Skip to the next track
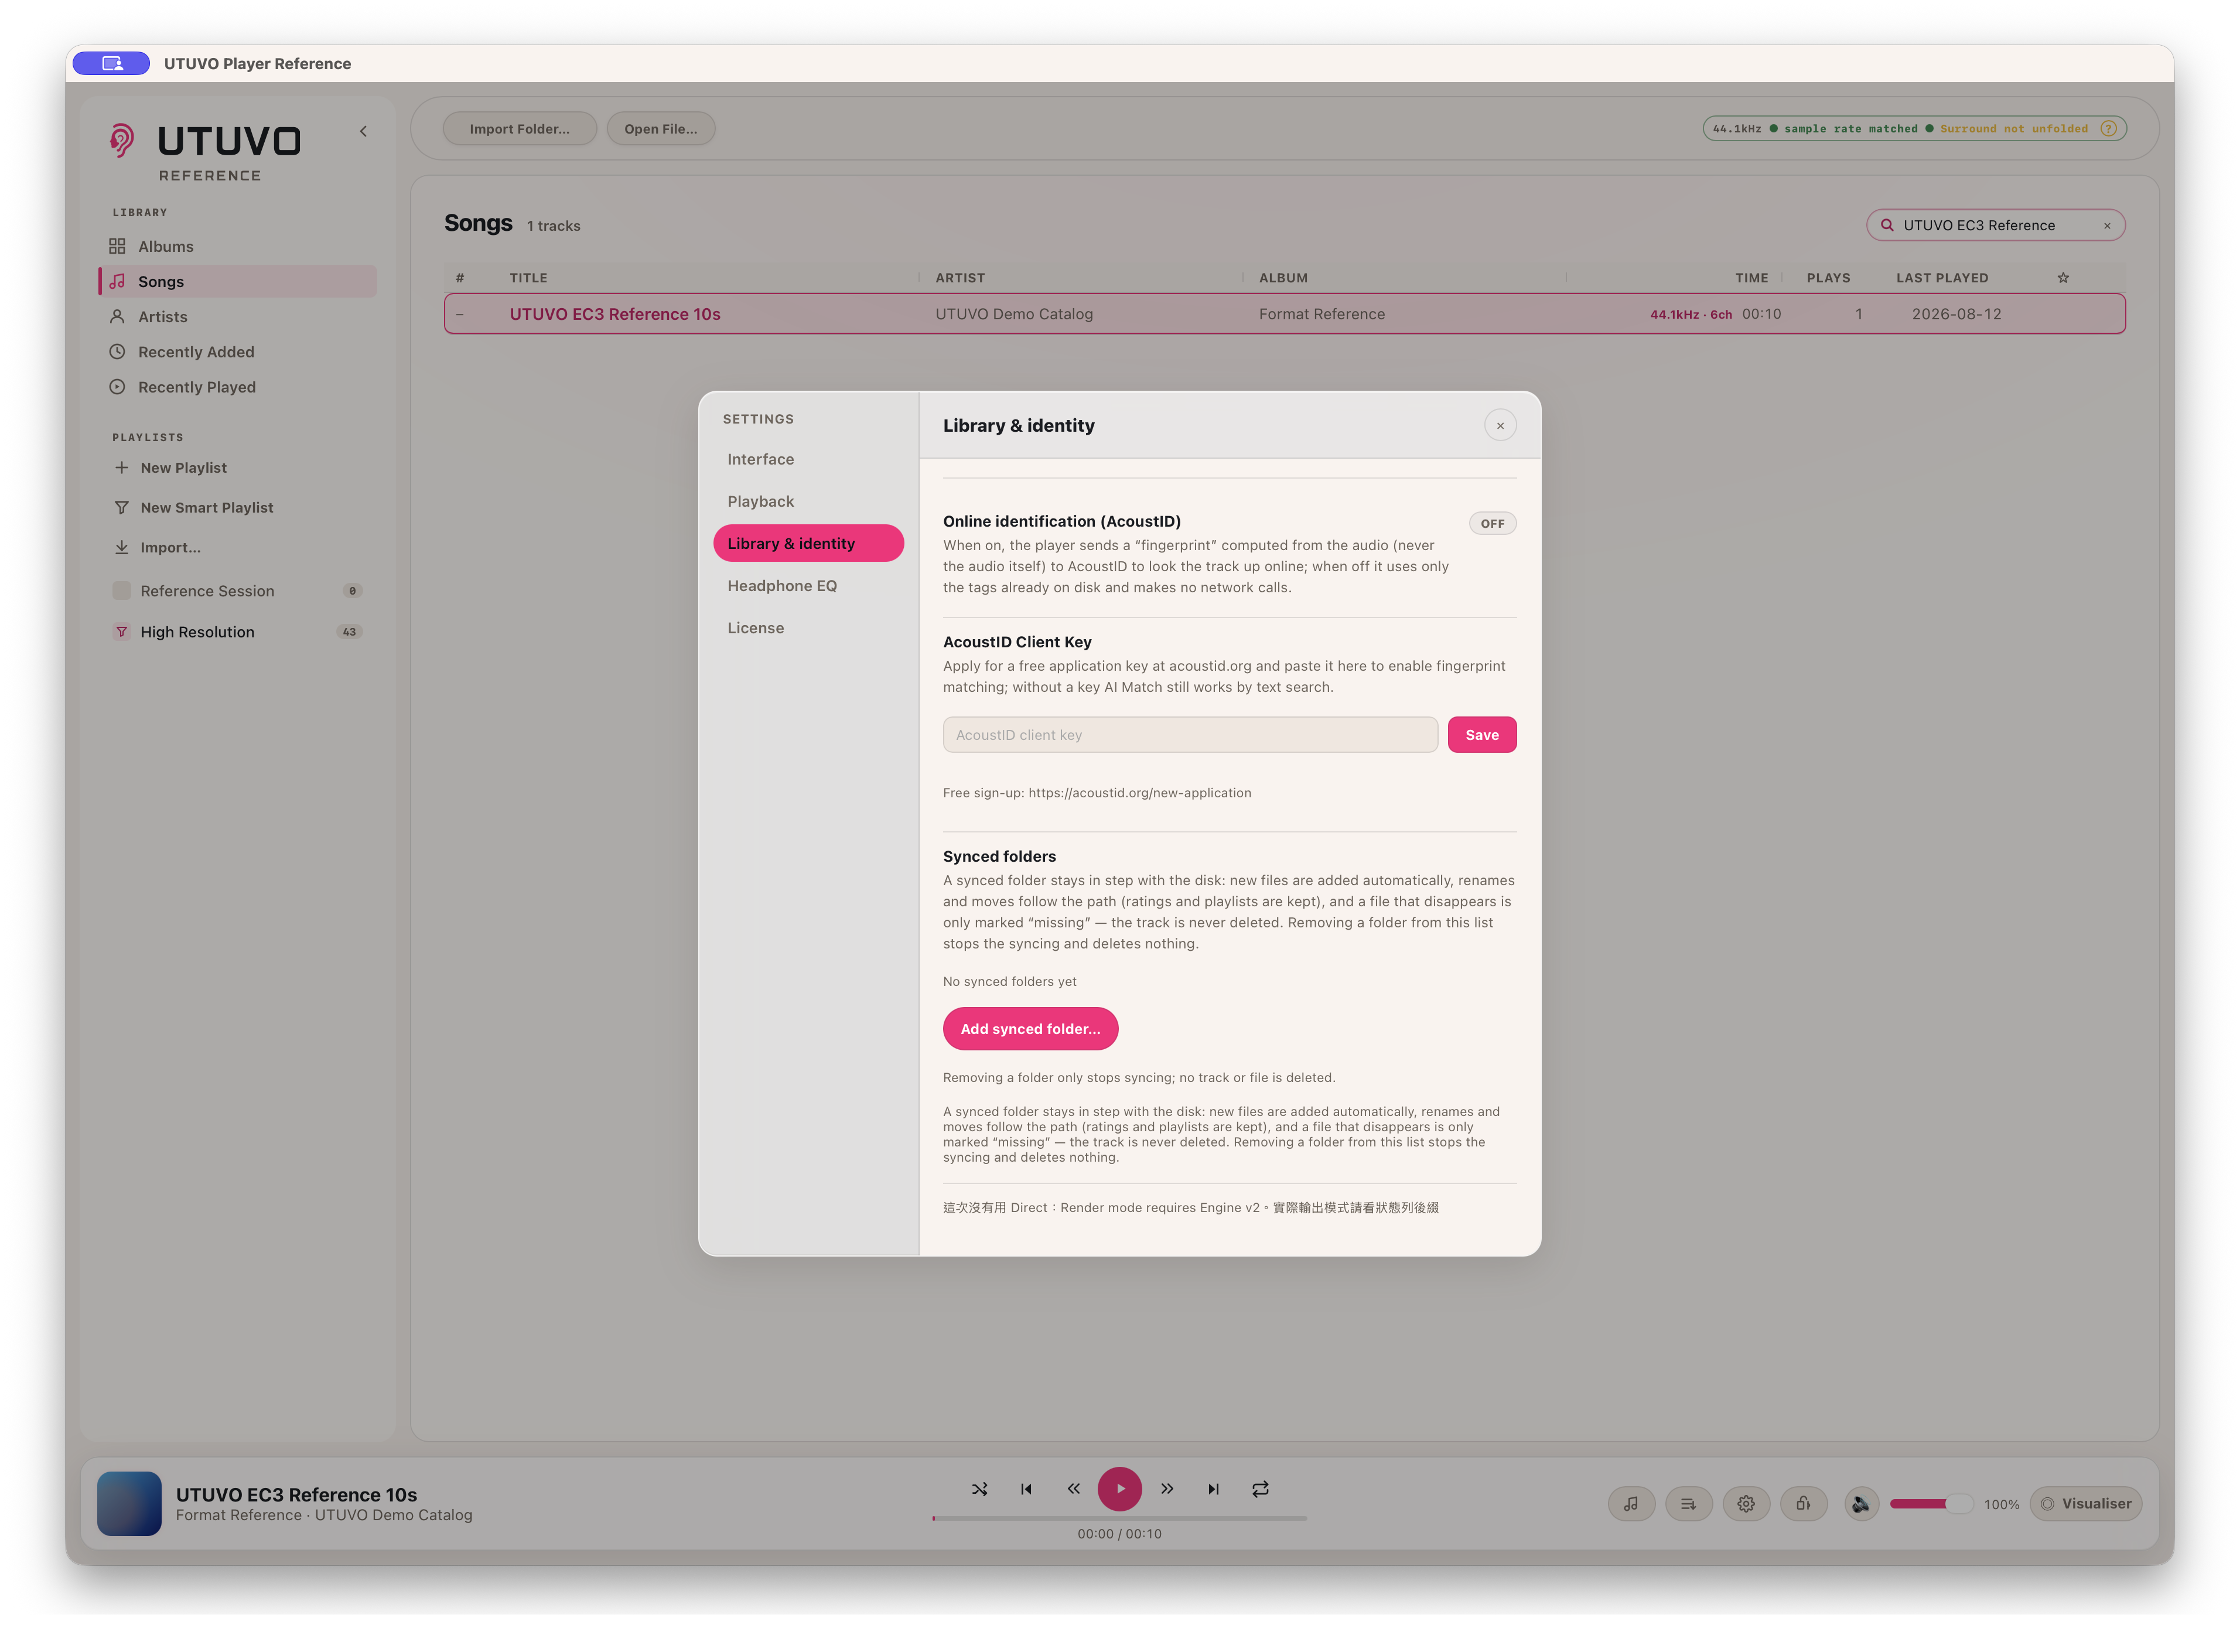2240x1652 pixels. pyautogui.click(x=1213, y=1488)
